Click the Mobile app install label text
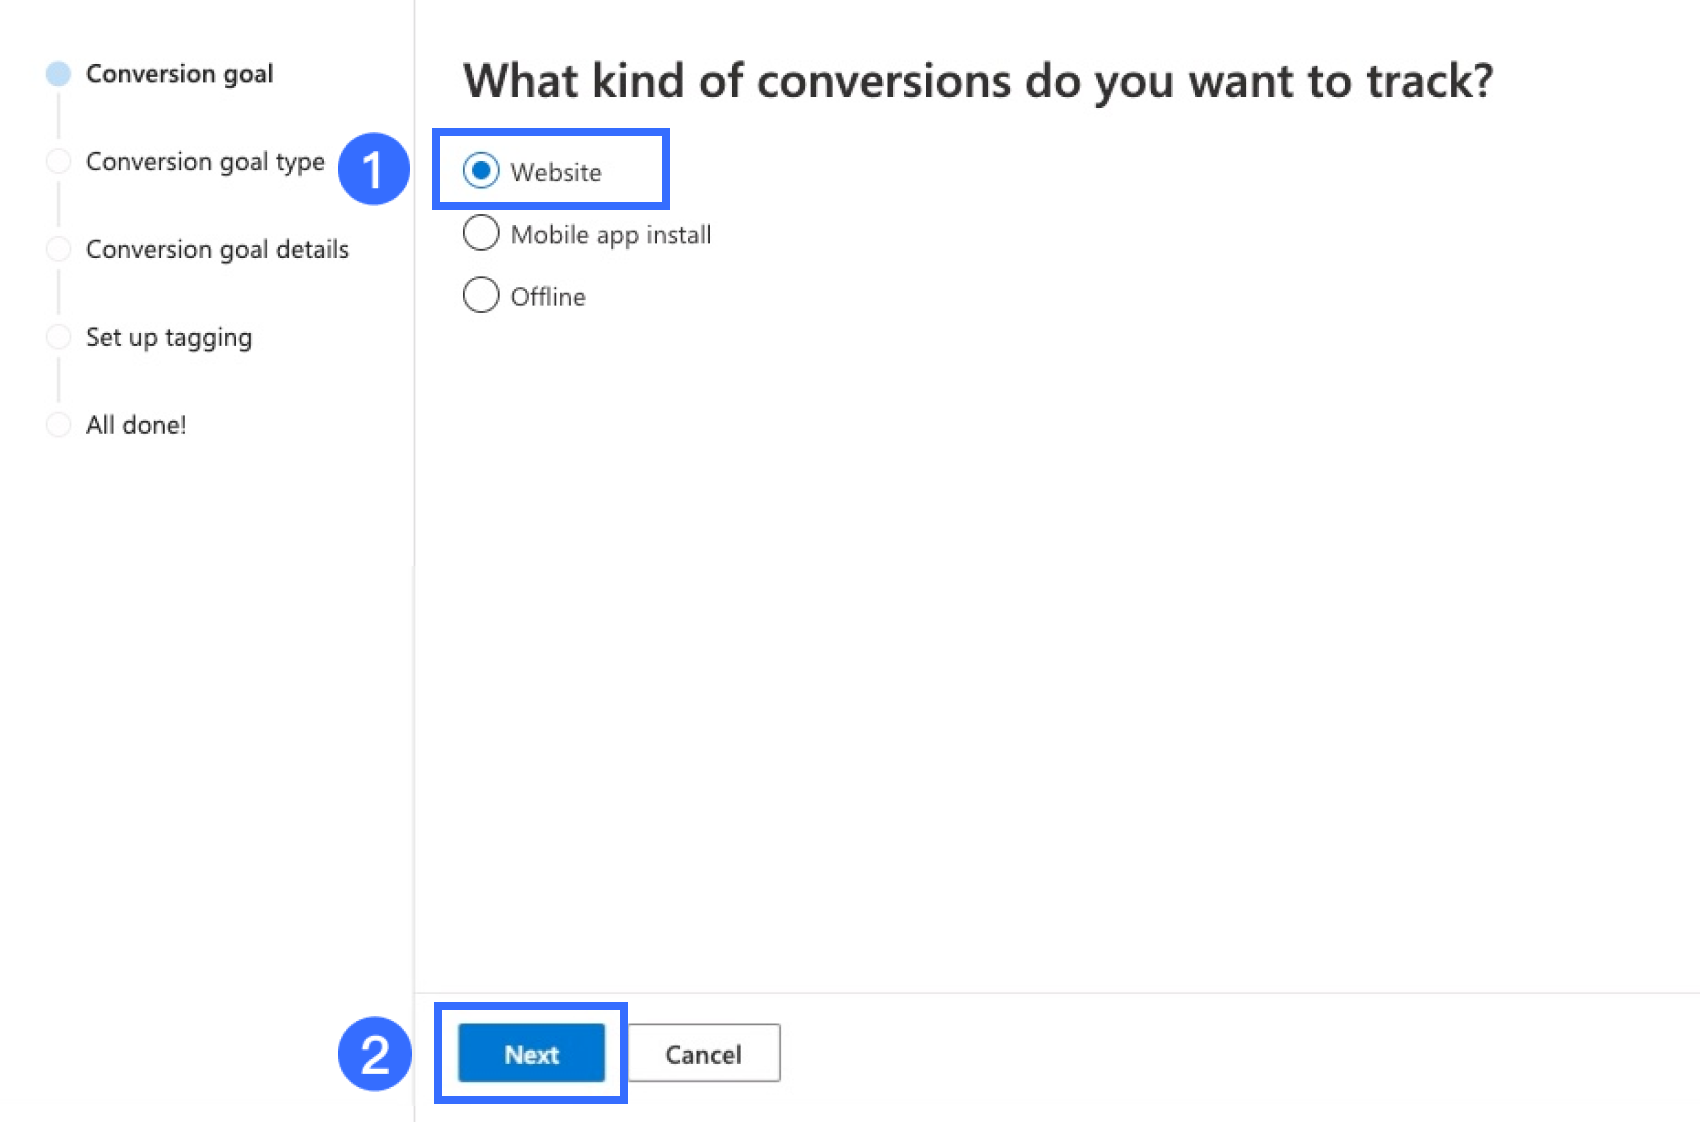This screenshot has height=1122, width=1700. tap(611, 235)
